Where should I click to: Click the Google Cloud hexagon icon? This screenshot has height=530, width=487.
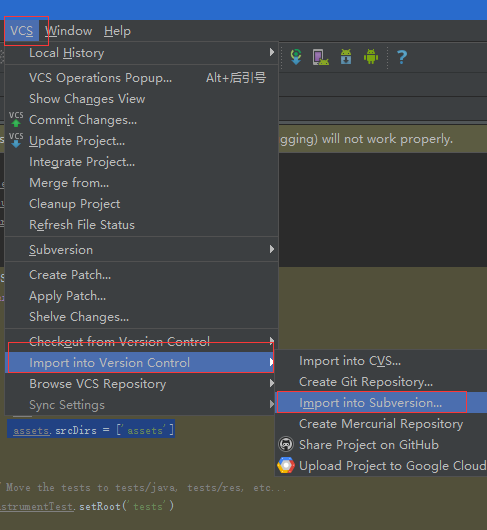click(x=286, y=465)
